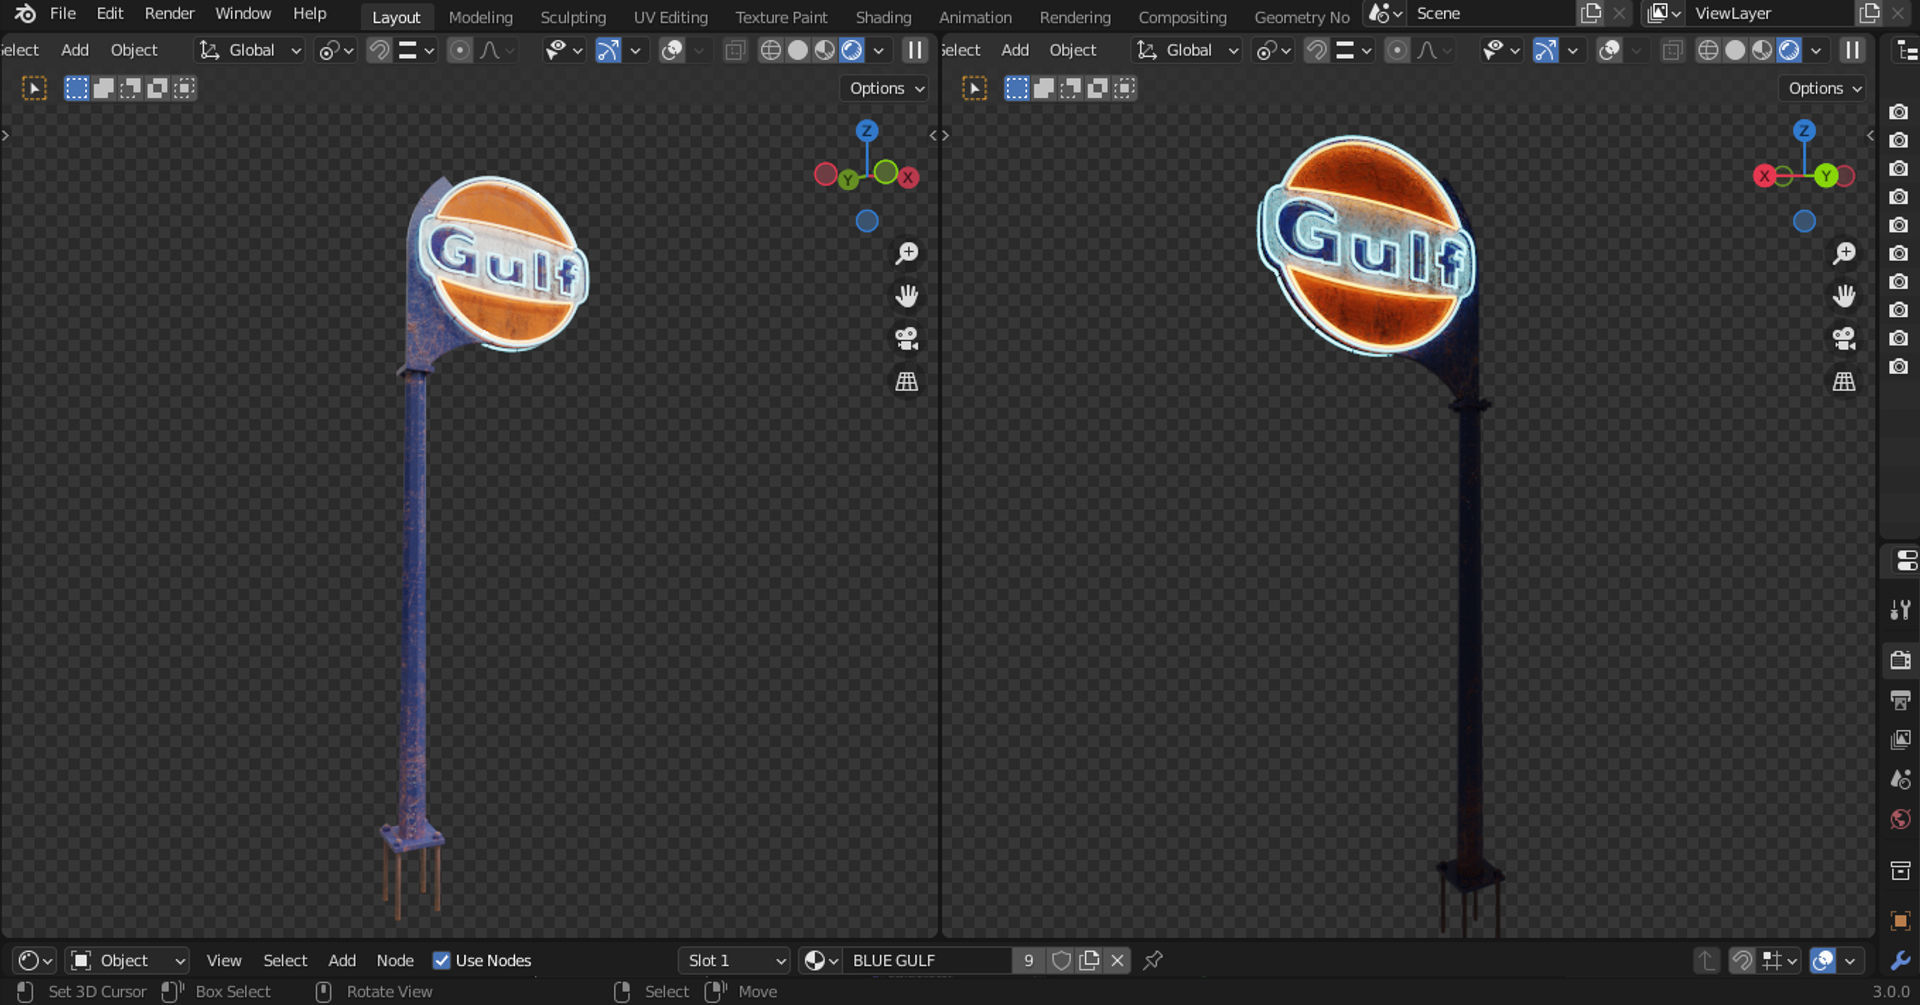This screenshot has width=1920, height=1005.
Task: Choose Extend selection mode in left viewport
Action: 103,88
